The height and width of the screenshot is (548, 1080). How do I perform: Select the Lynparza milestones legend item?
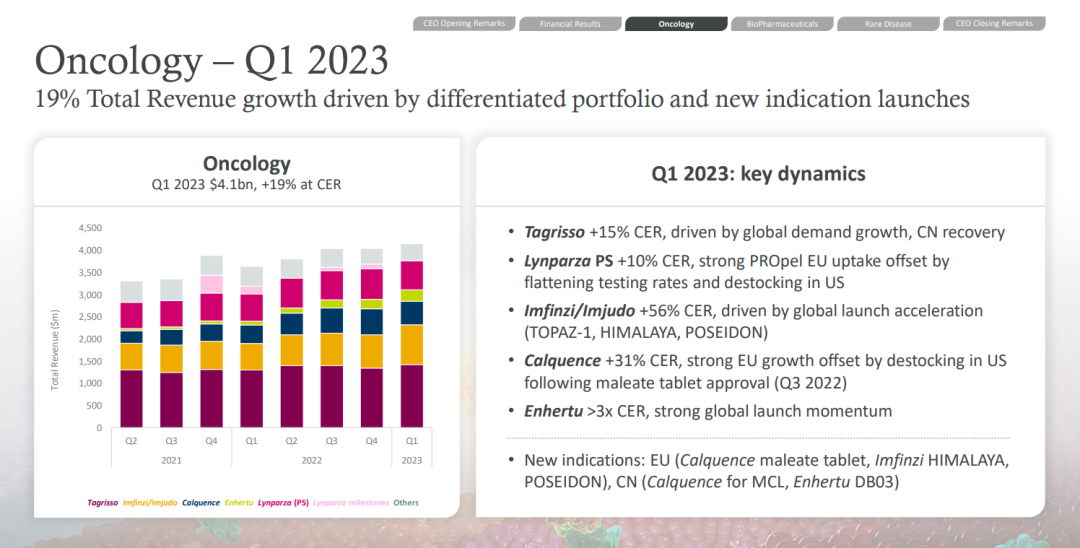click(x=350, y=503)
